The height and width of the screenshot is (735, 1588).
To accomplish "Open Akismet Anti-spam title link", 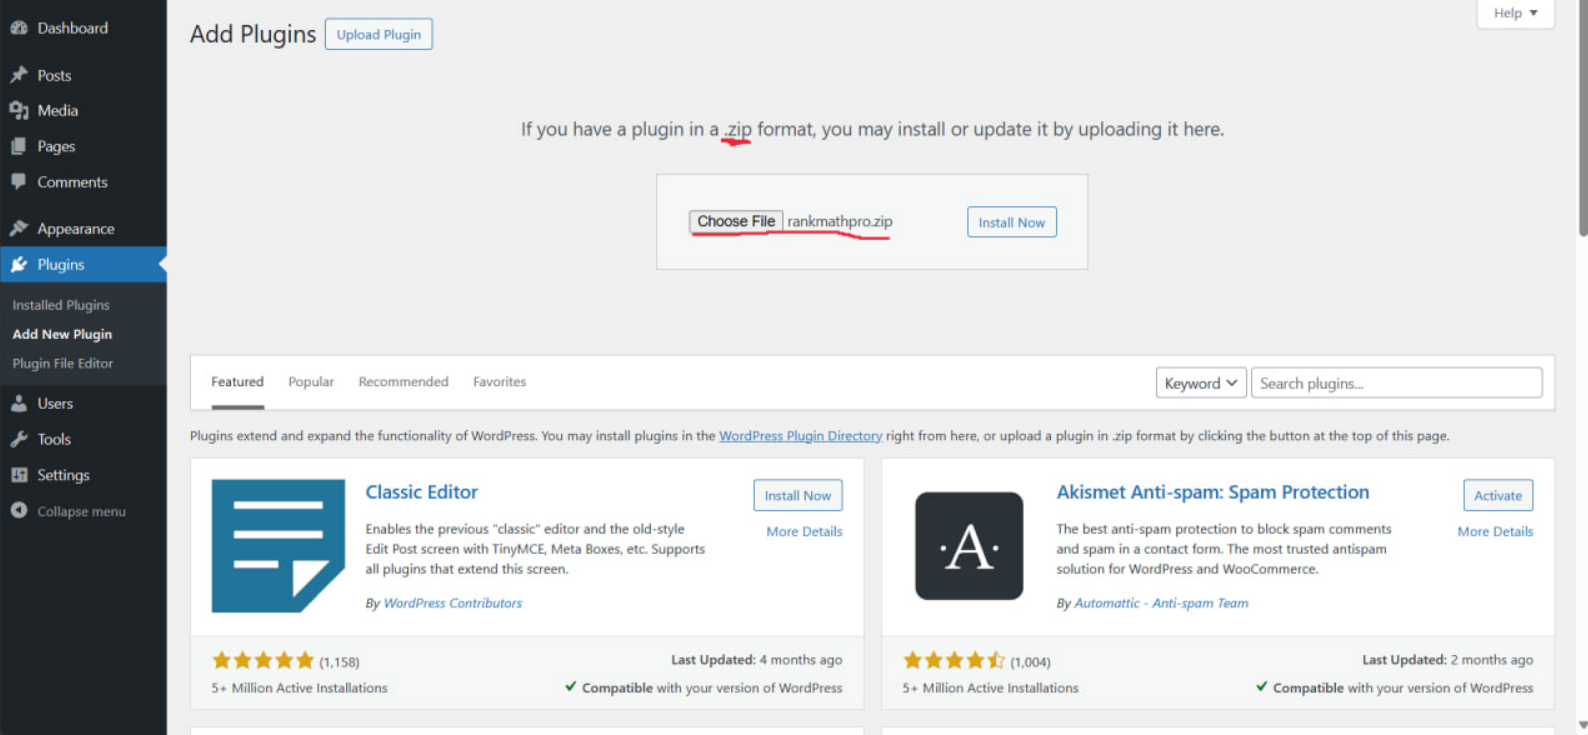I will (1213, 492).
